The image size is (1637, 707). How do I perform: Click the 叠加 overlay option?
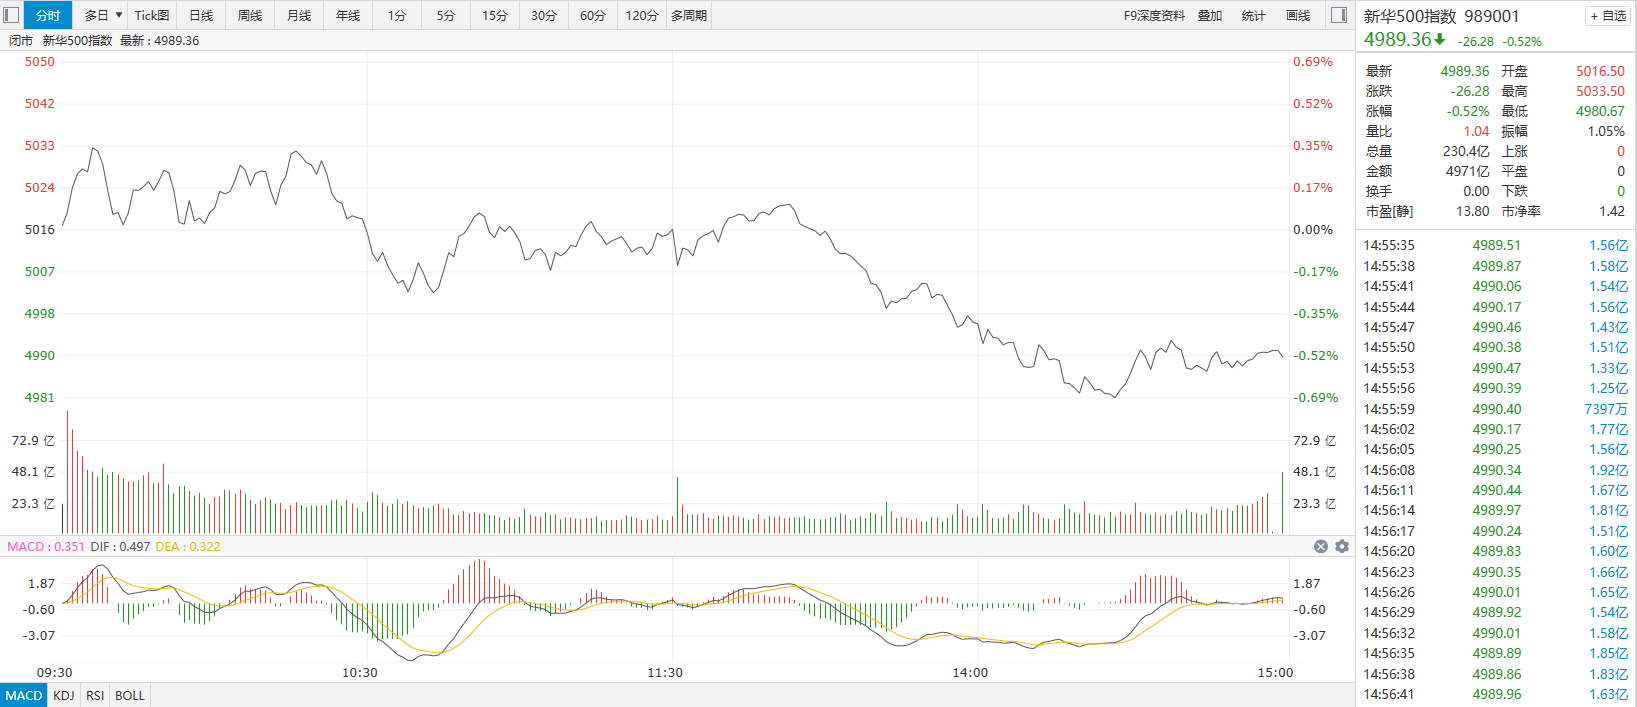1210,15
